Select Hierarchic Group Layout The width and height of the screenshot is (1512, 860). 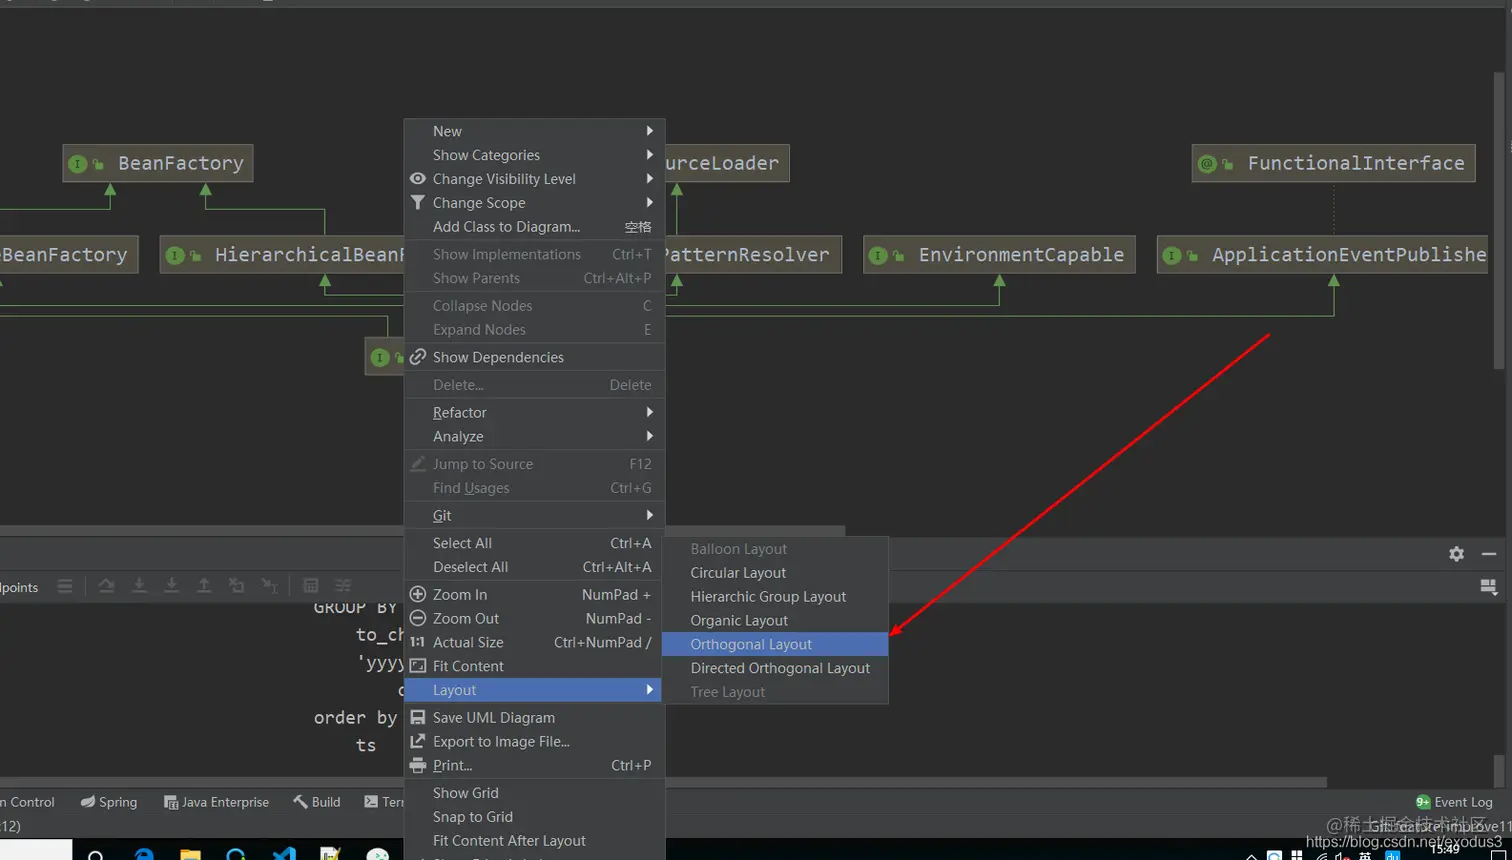click(x=775, y=596)
